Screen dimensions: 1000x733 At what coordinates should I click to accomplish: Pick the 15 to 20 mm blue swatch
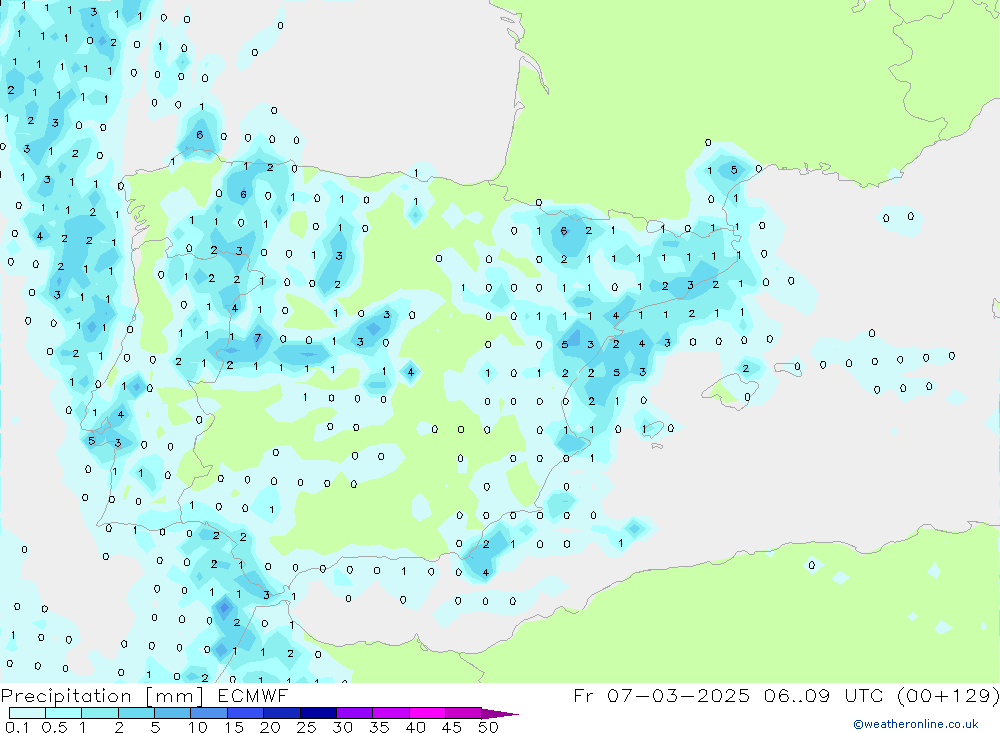(x=246, y=713)
